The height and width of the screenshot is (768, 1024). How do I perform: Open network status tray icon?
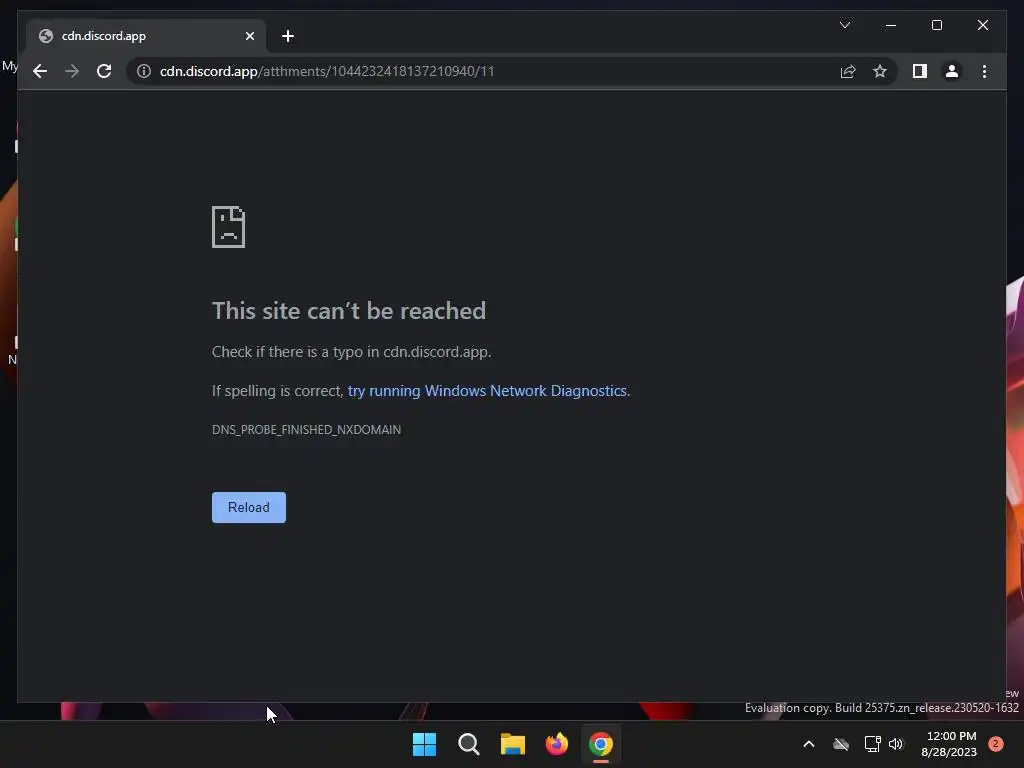tap(872, 744)
